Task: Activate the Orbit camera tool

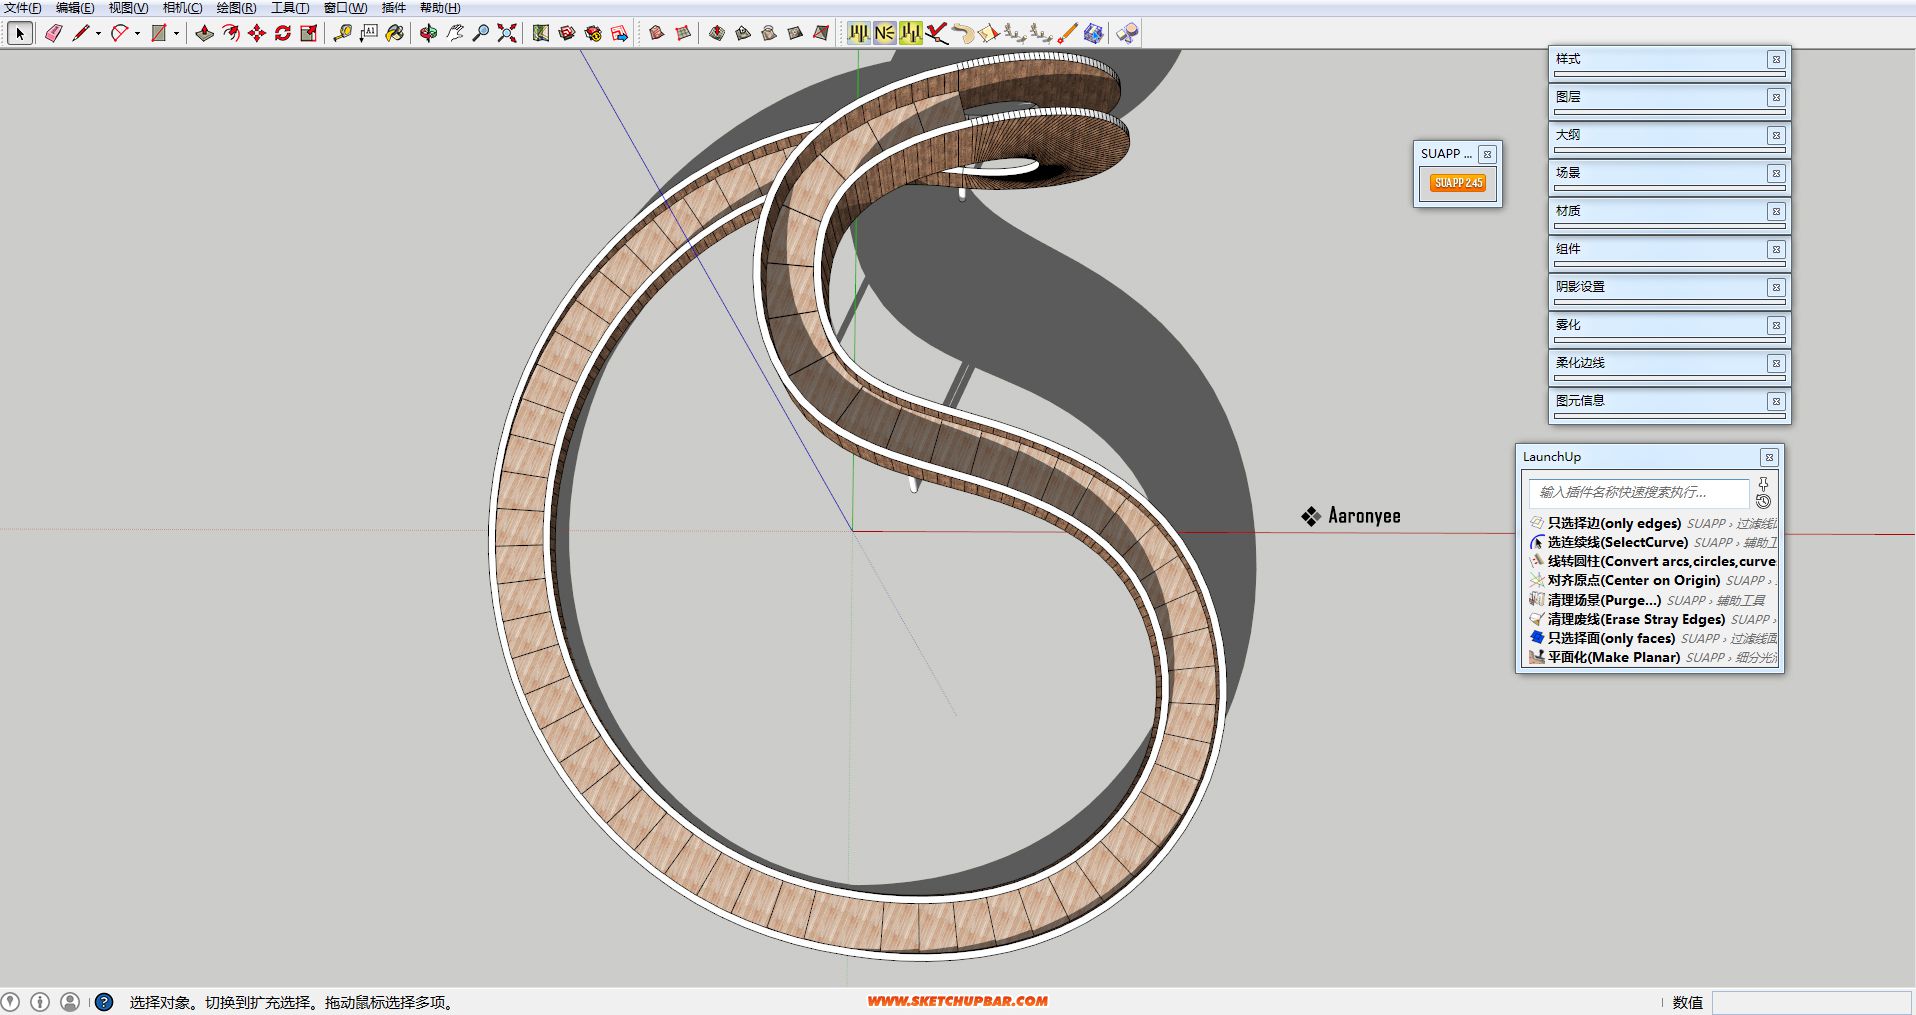Action: 428,33
